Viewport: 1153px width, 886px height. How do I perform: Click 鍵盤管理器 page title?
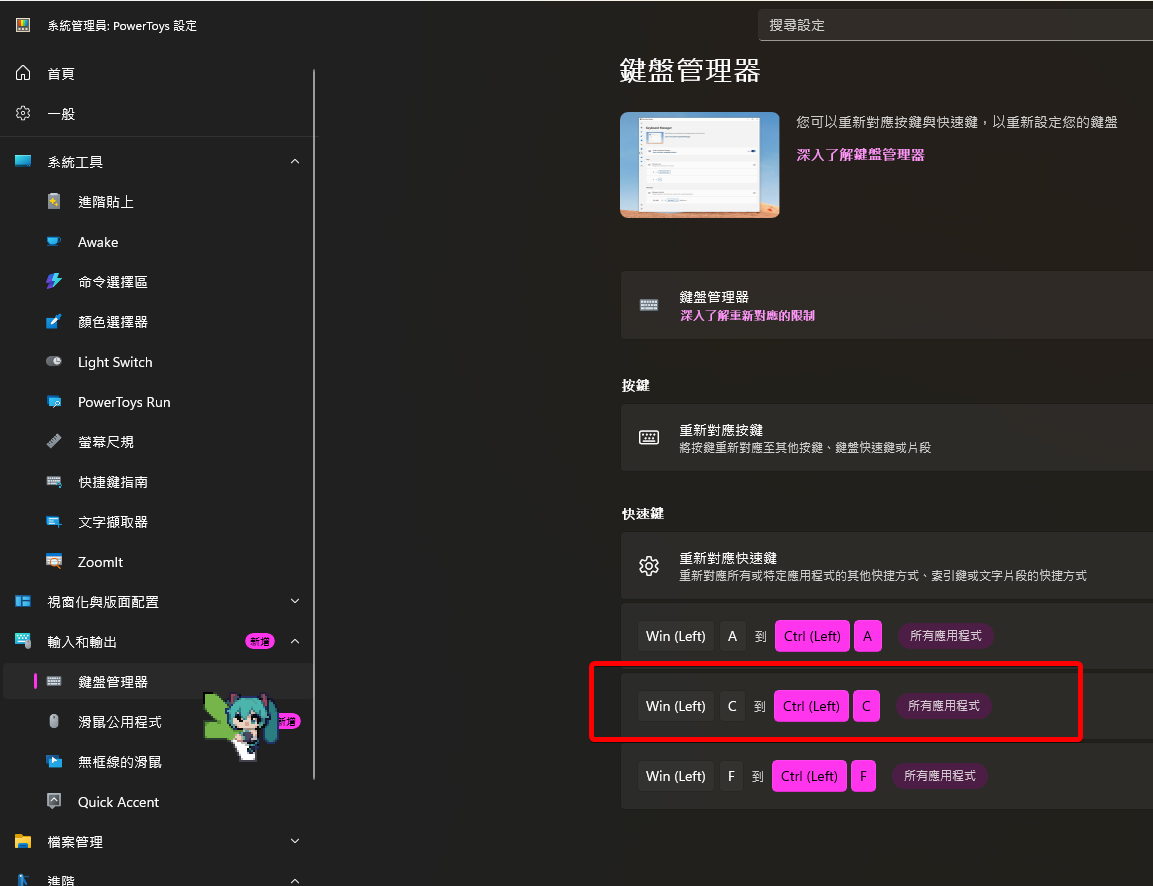tap(690, 71)
